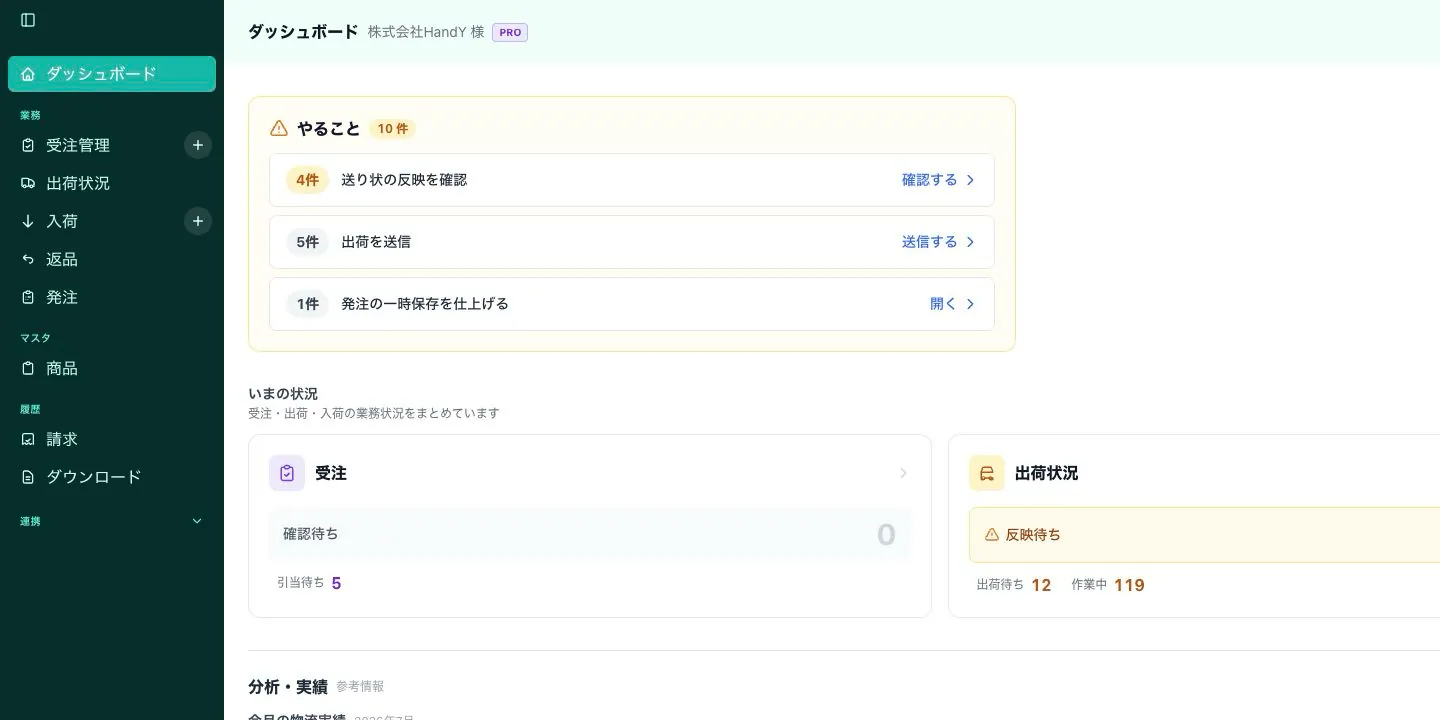Click the PRO badge in the header

[510, 32]
